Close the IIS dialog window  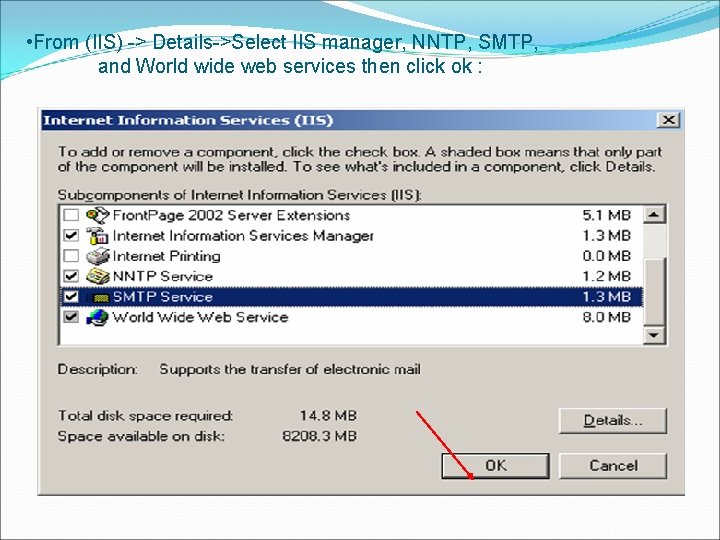(668, 120)
